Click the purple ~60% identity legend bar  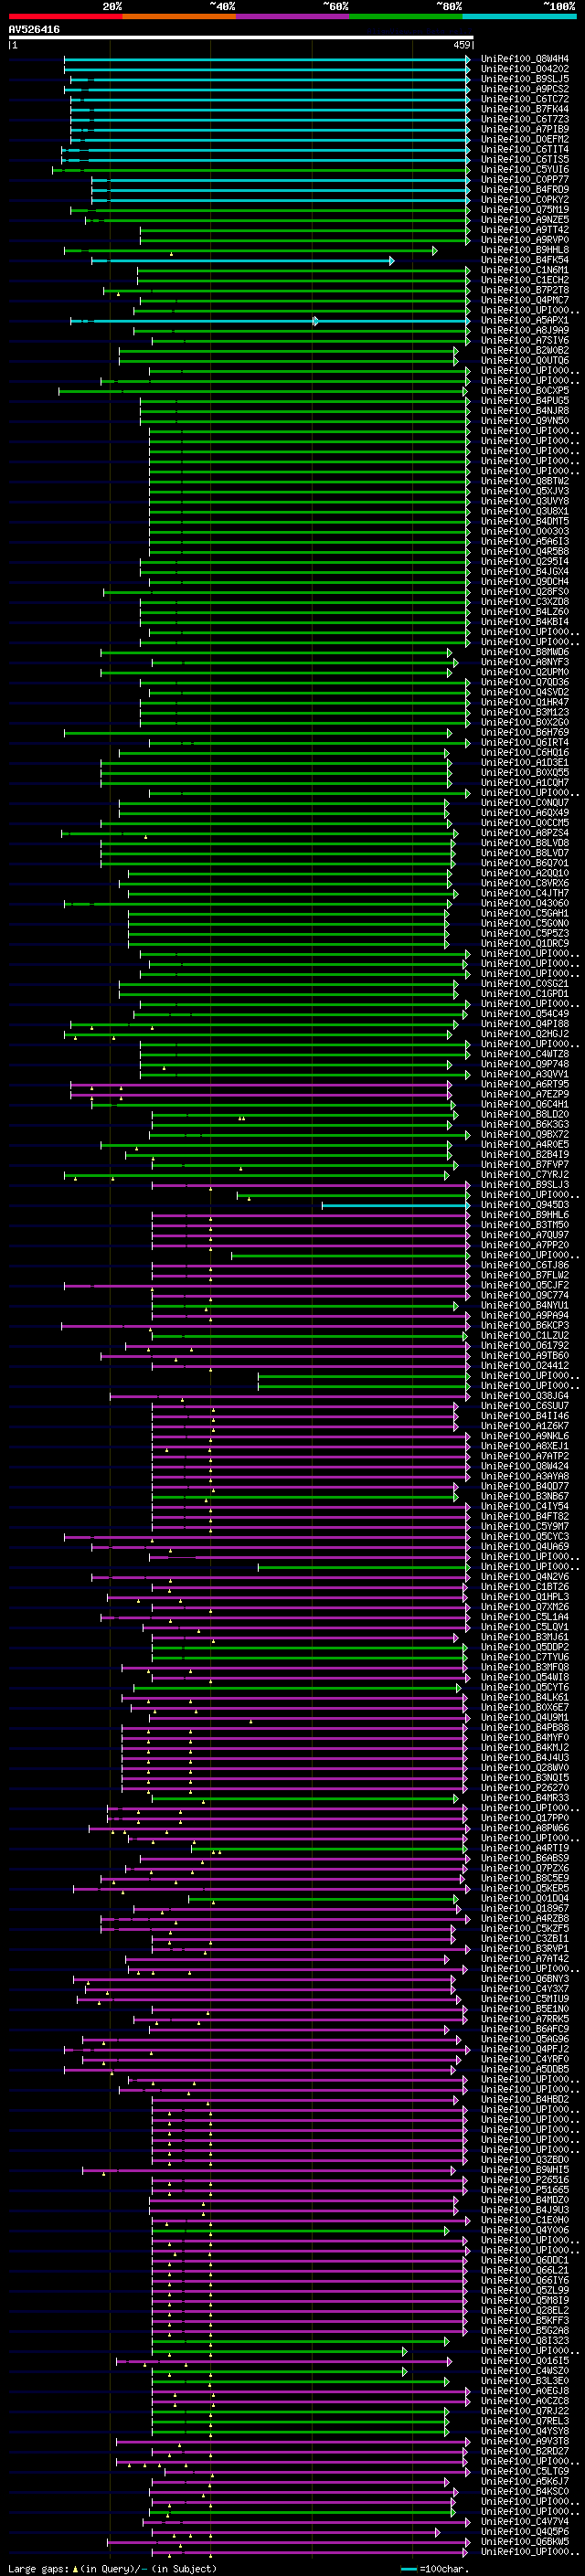click(x=292, y=16)
